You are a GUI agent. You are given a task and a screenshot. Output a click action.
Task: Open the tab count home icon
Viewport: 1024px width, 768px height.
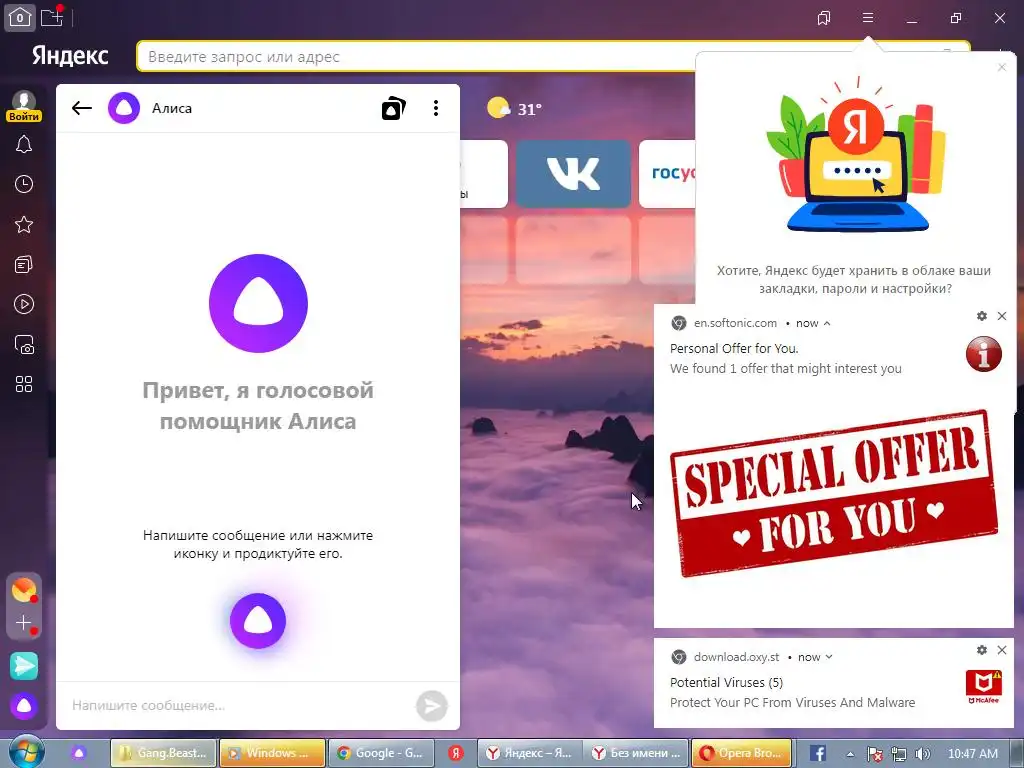(20, 17)
